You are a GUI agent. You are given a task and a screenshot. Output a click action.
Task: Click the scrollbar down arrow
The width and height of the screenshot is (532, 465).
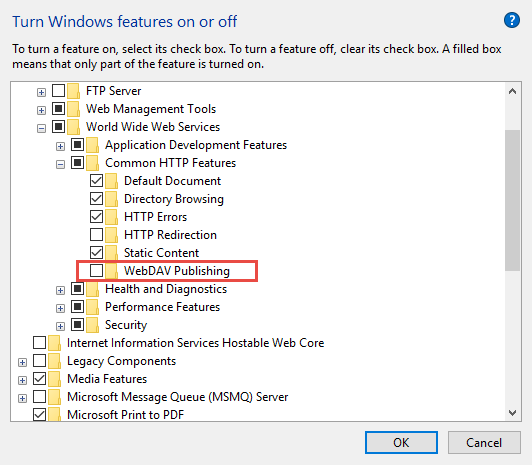point(512,413)
